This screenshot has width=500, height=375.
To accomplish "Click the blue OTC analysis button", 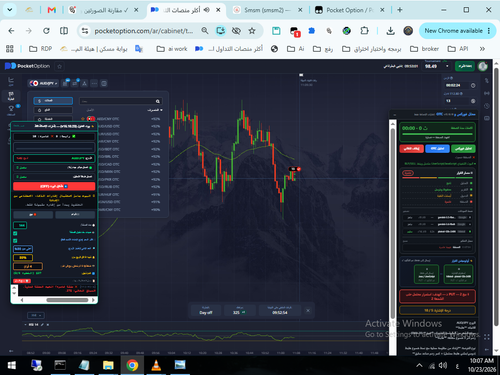I will [437, 148].
